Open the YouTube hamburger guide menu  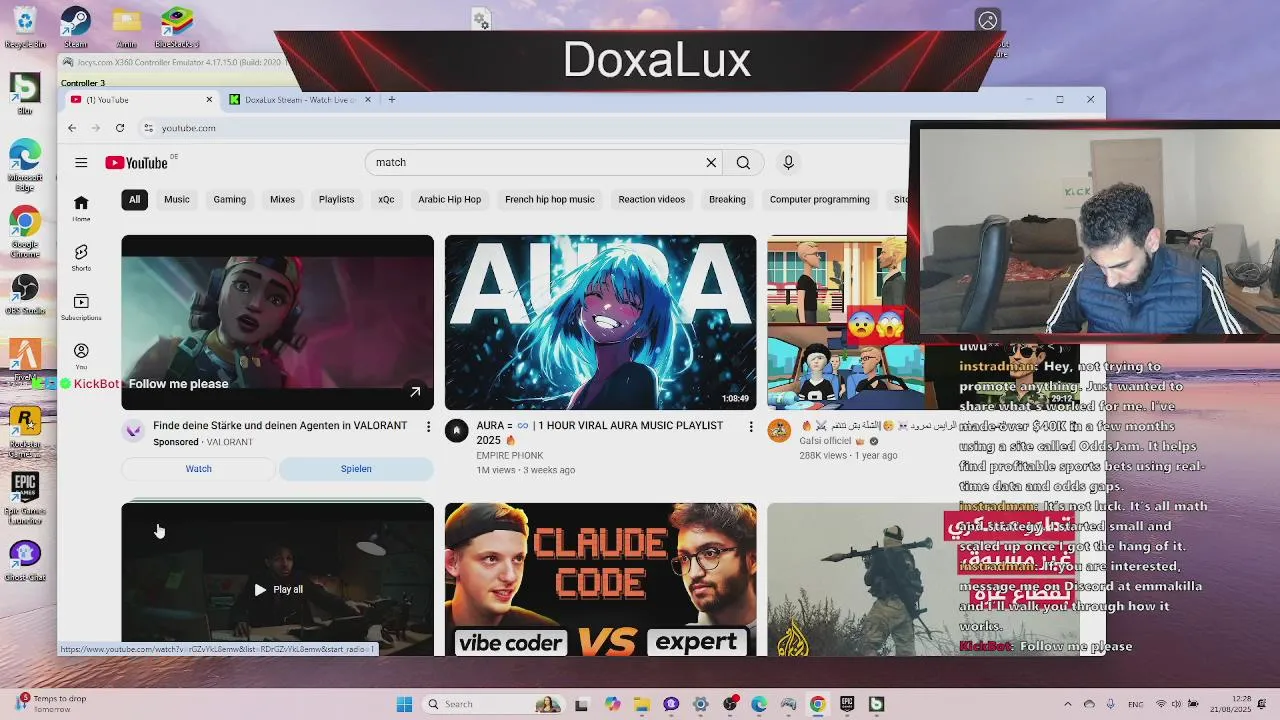(x=81, y=162)
